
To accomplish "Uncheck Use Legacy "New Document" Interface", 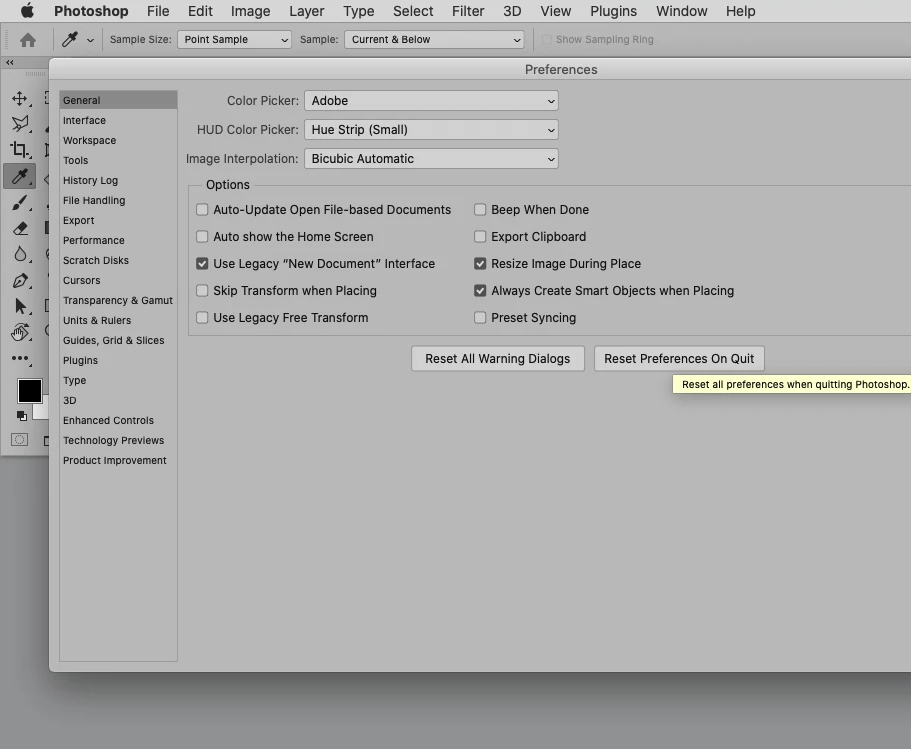I will click(202, 264).
